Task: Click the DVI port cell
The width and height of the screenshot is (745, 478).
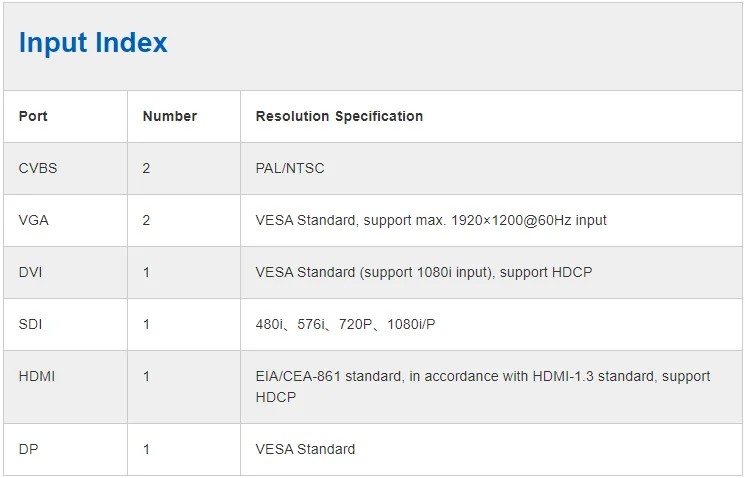Action: [30, 272]
